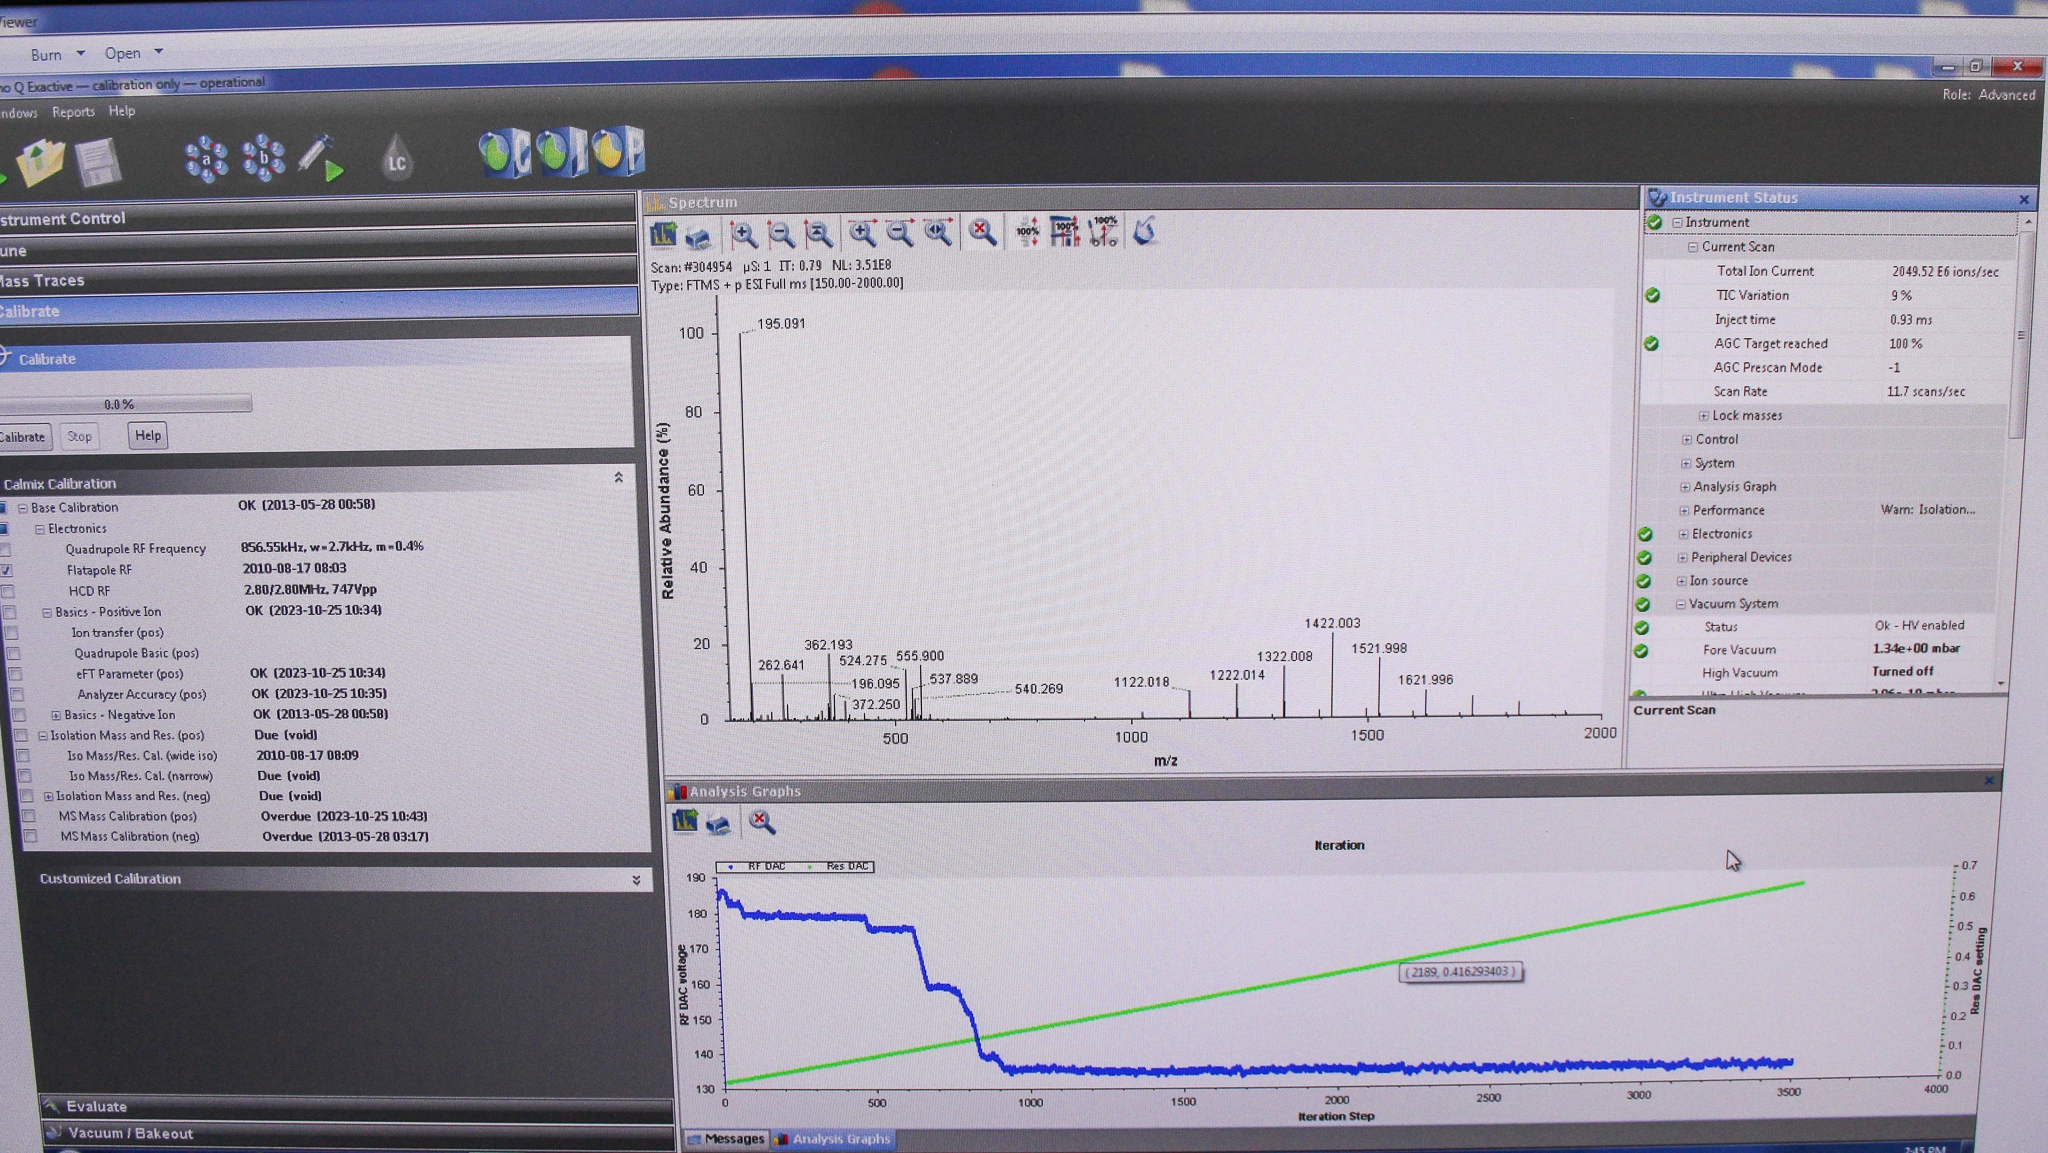Screen dimensions: 2048x1153
Task: Click Analysis Graphs display options icon
Action: pos(685,822)
